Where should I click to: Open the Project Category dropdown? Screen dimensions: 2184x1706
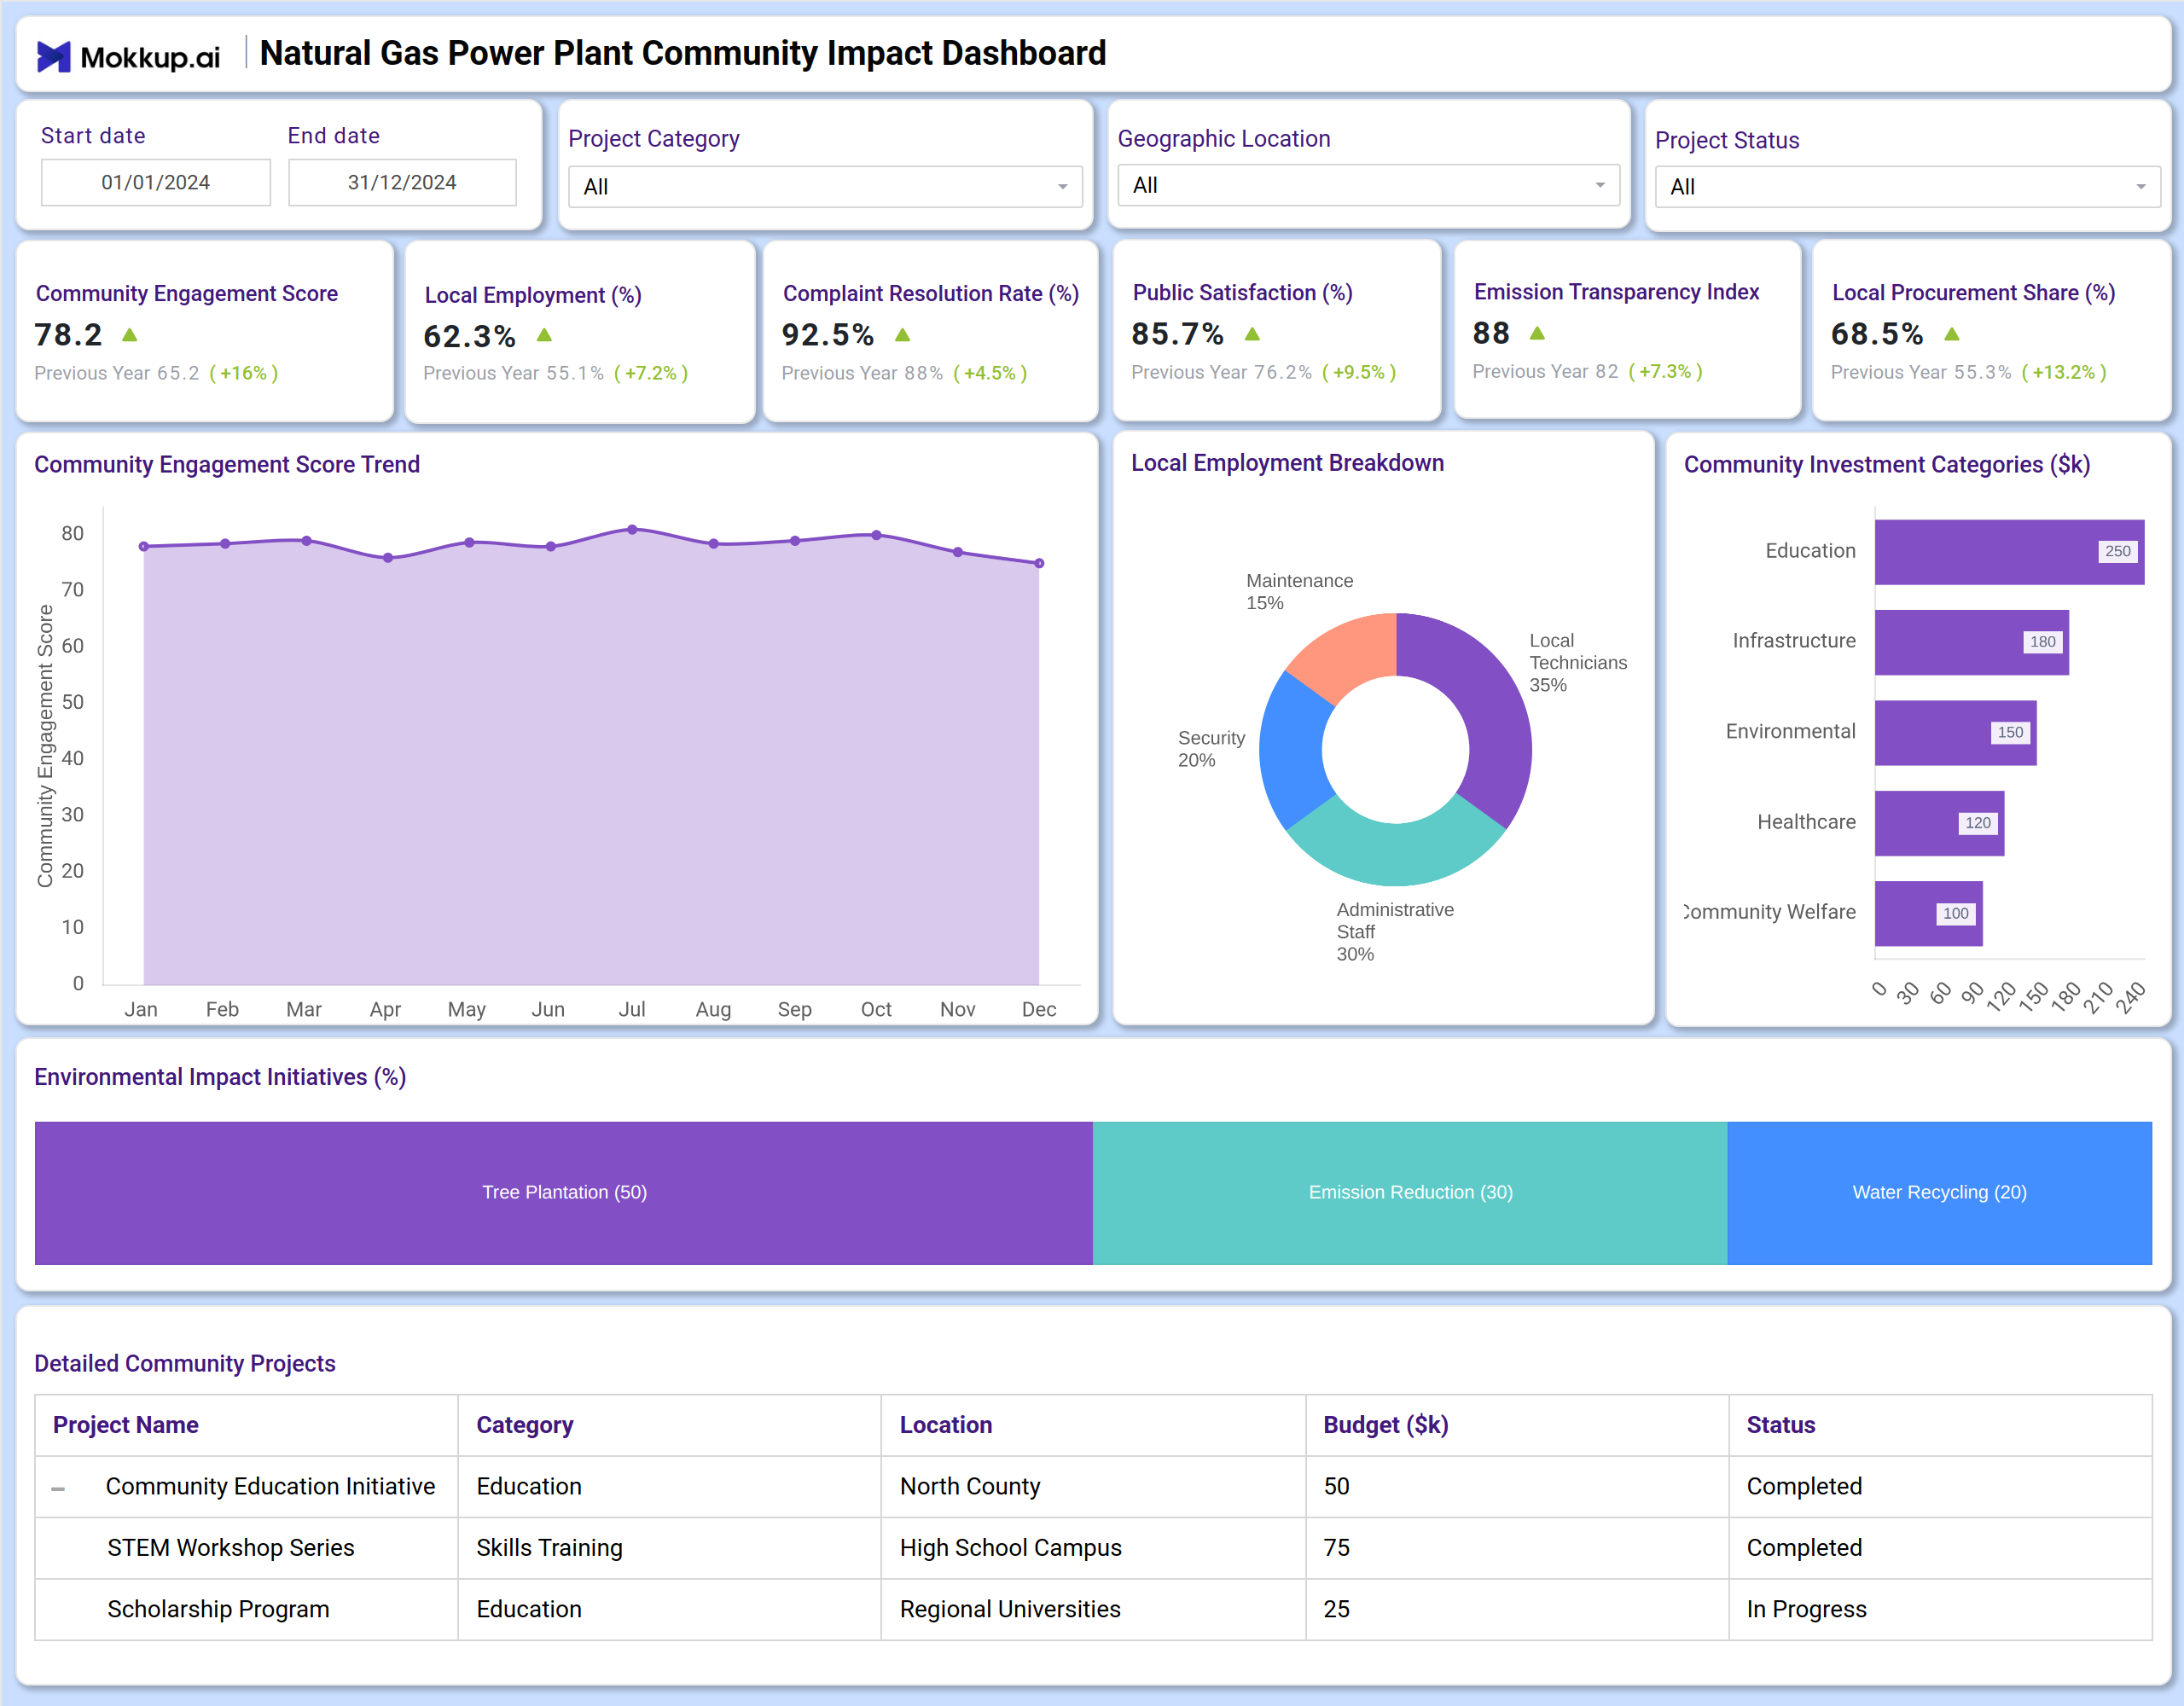pyautogui.click(x=825, y=187)
